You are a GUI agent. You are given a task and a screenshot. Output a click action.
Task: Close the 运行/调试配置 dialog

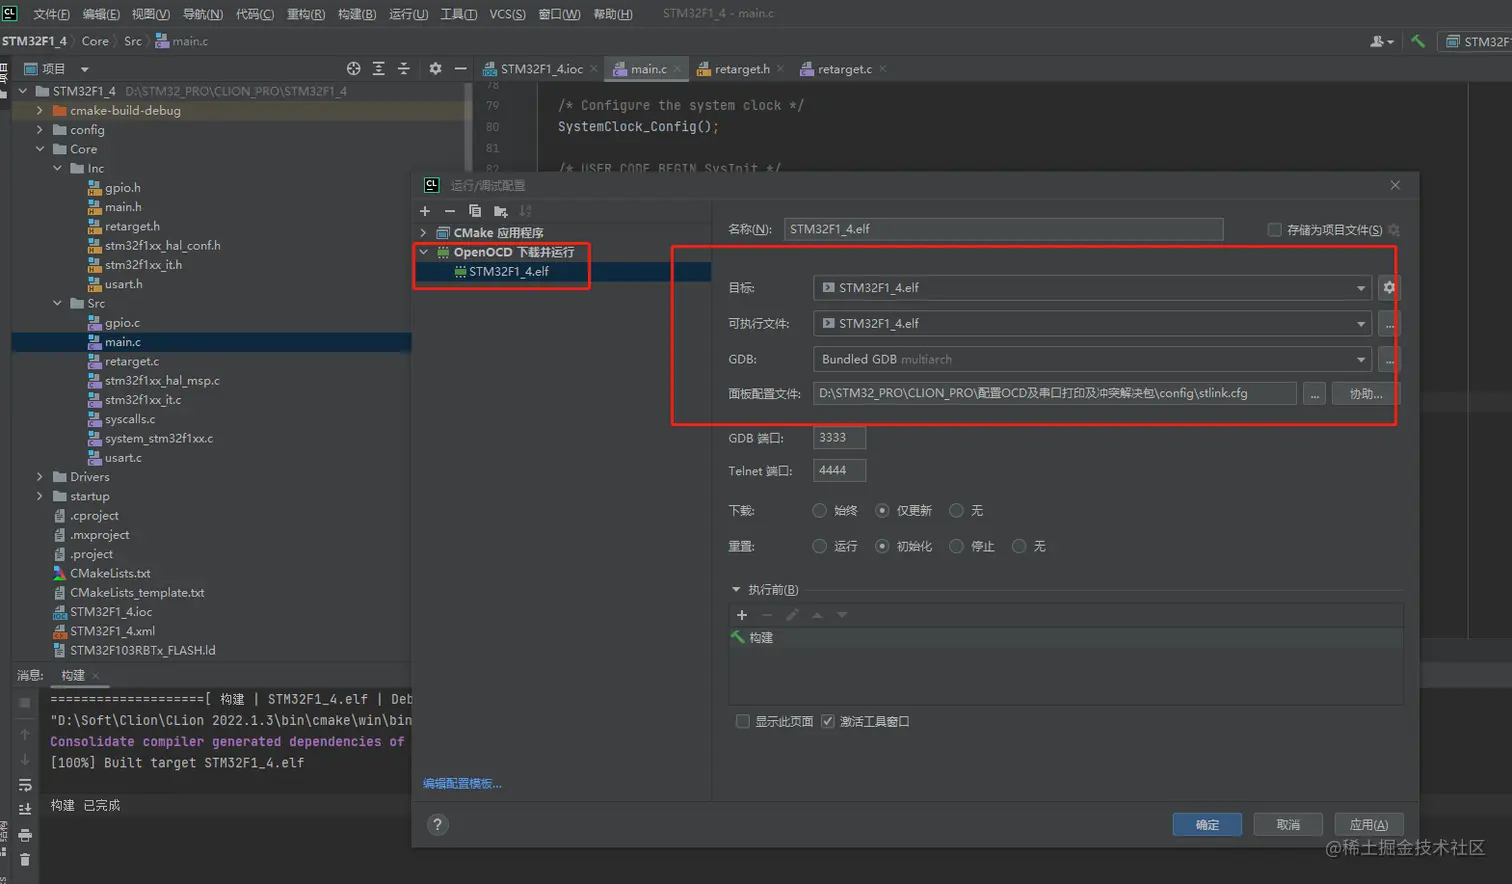pyautogui.click(x=1395, y=185)
